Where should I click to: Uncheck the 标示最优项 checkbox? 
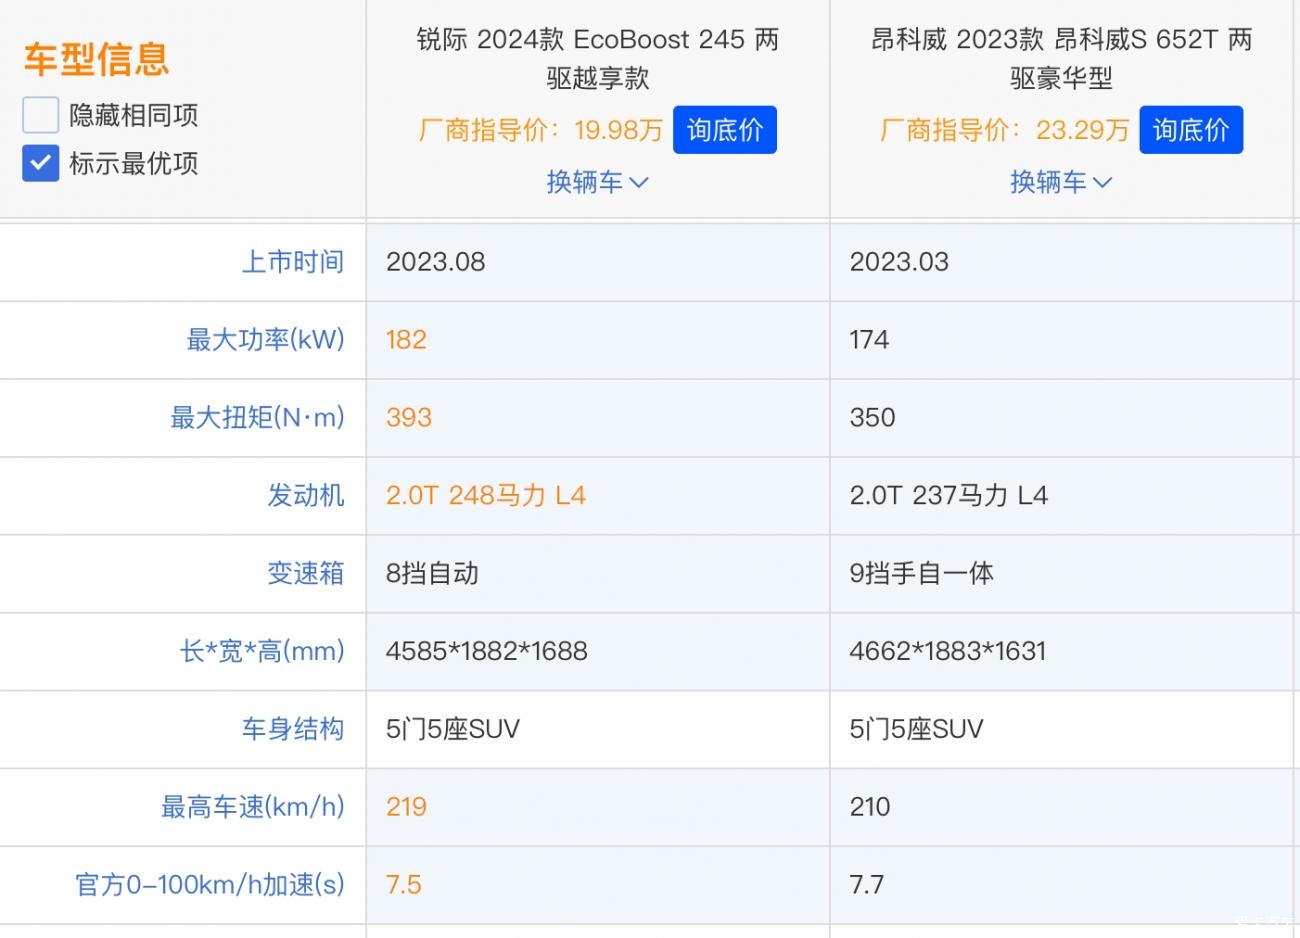point(40,163)
